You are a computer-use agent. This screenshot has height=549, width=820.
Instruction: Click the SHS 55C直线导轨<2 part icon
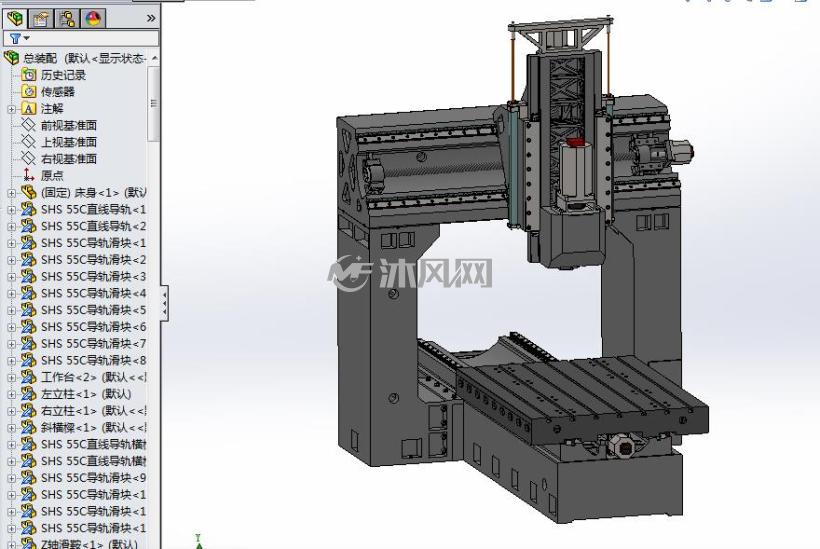[x=28, y=226]
